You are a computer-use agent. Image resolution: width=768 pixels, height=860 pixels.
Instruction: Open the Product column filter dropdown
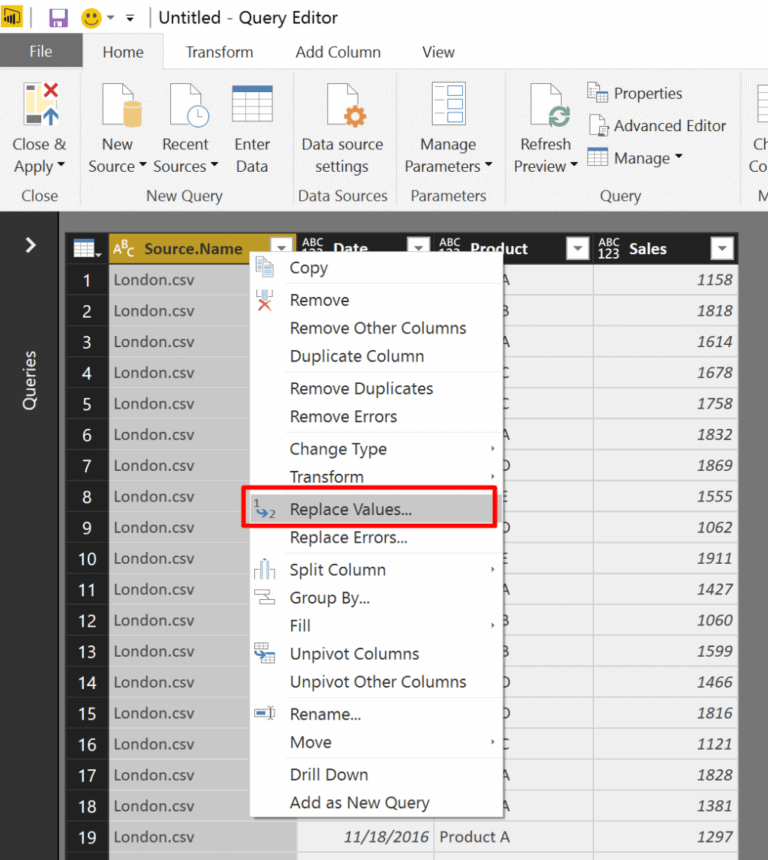click(577, 249)
